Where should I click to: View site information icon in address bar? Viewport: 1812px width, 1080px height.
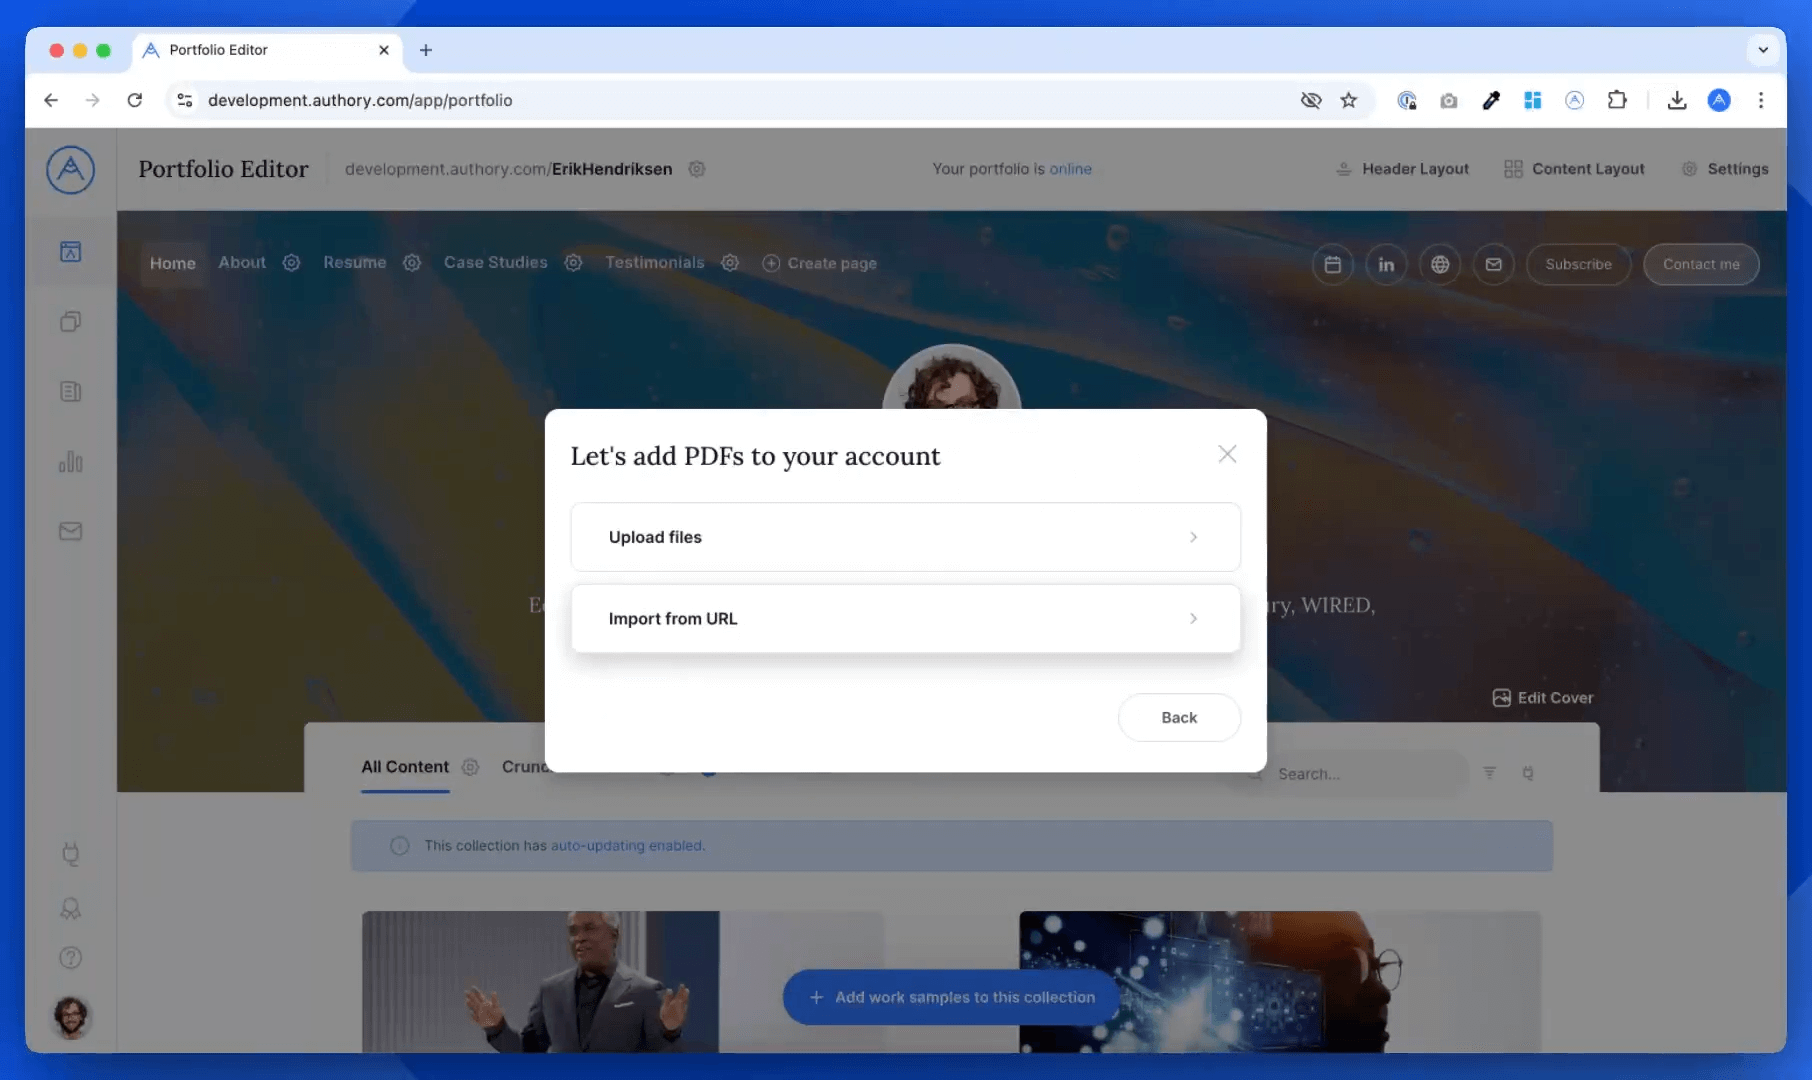(185, 100)
